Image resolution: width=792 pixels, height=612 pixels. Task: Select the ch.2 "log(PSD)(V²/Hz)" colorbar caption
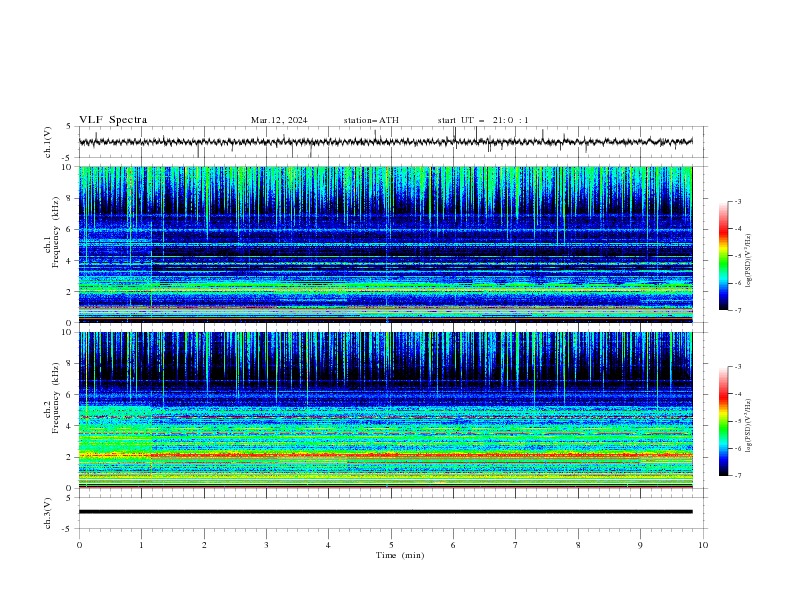tap(748, 426)
